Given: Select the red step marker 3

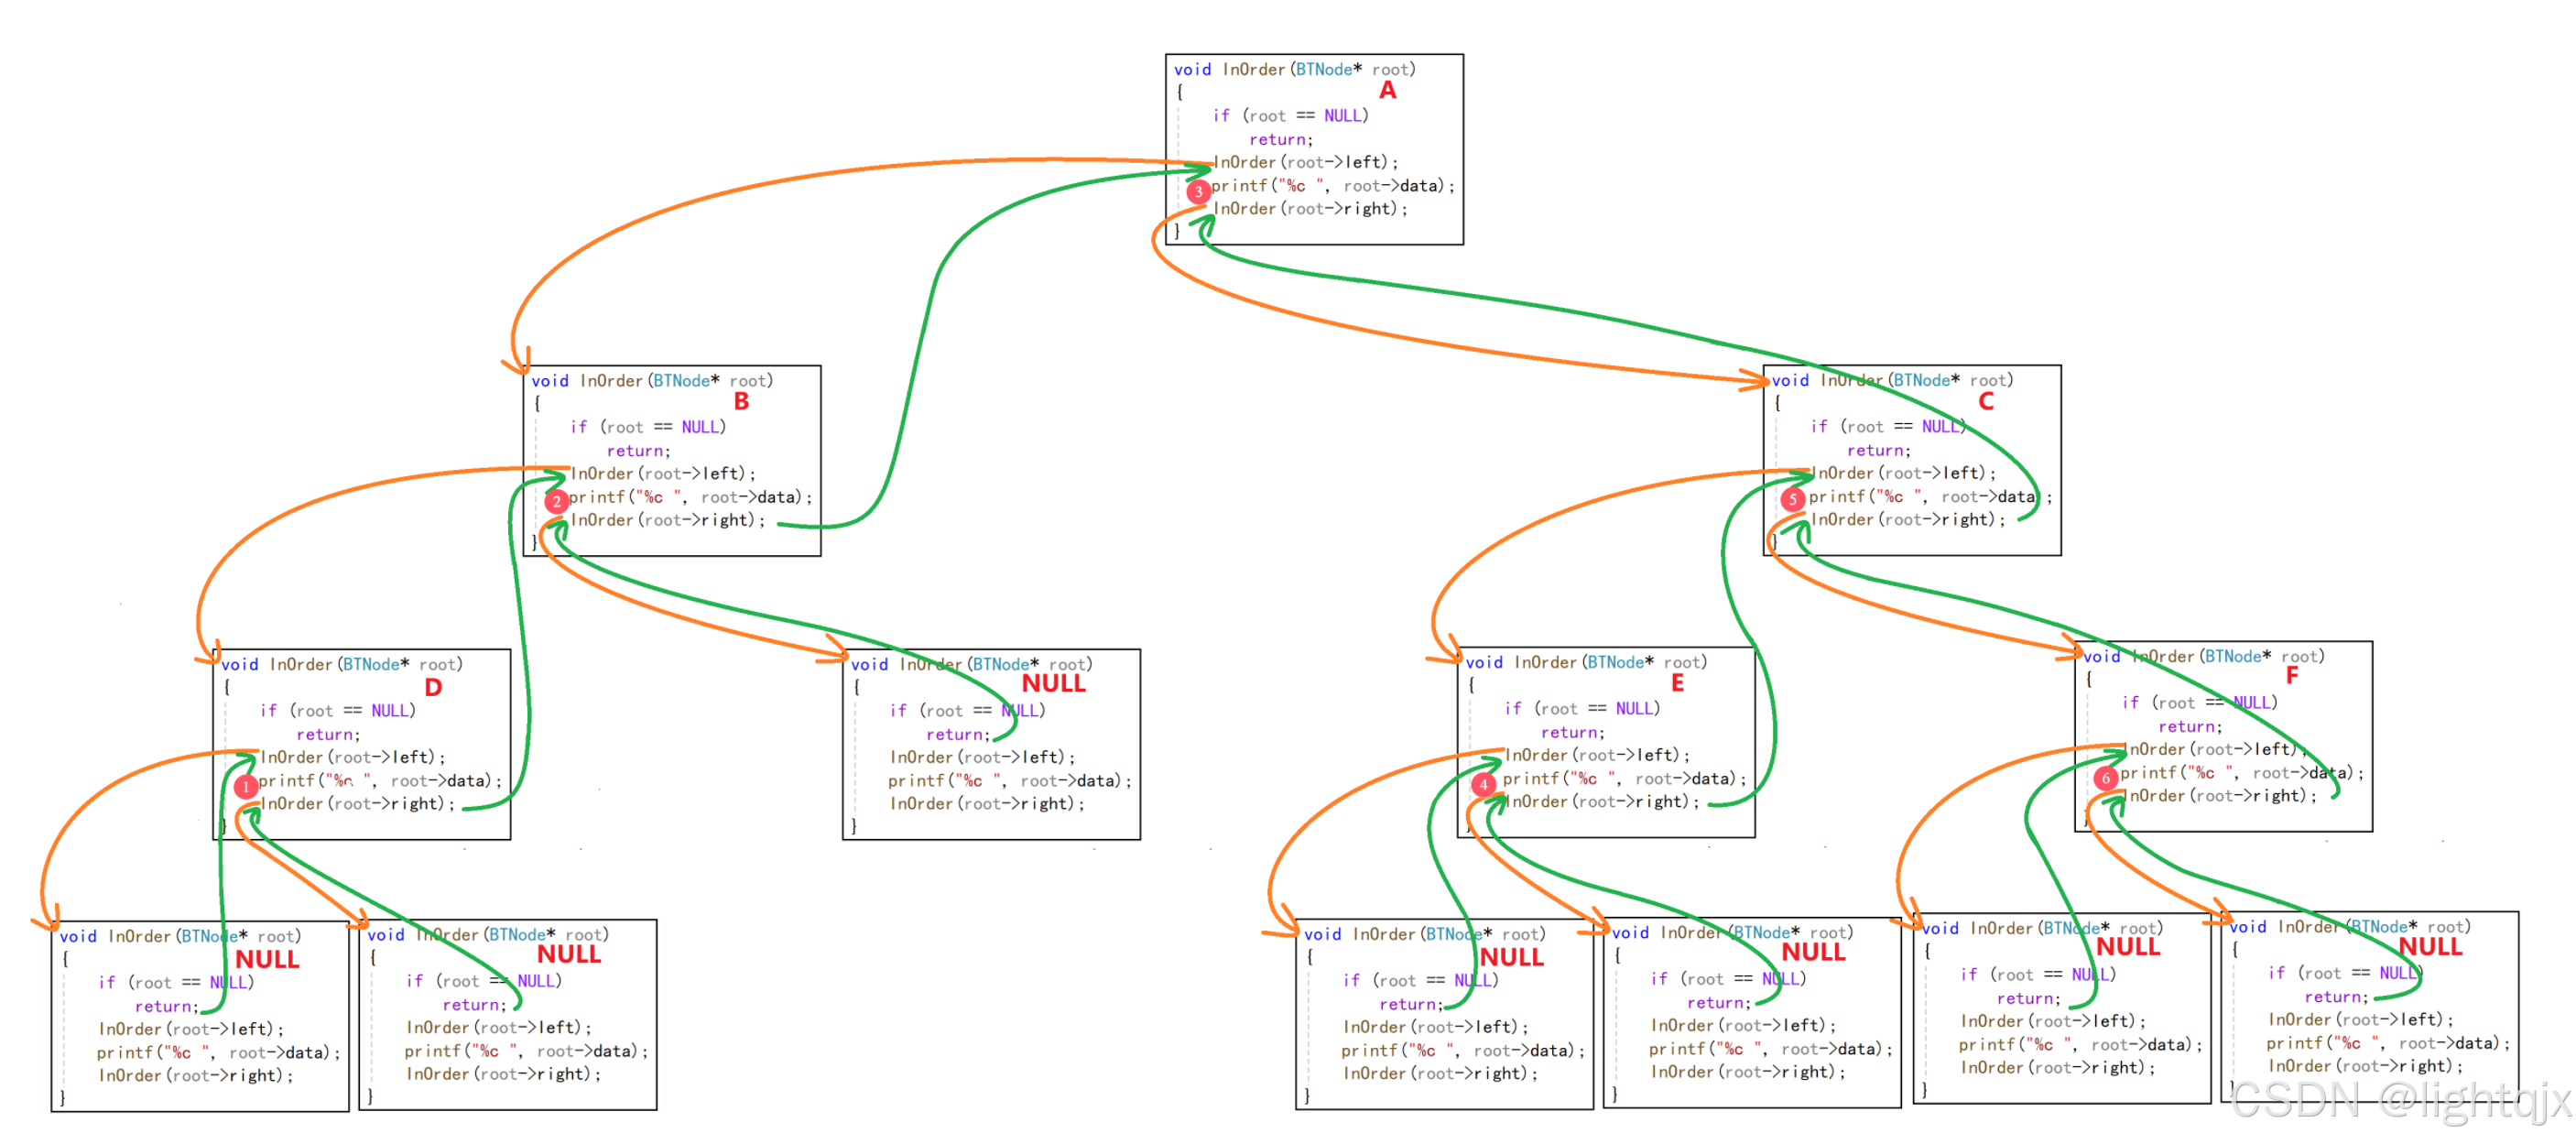Looking at the screenshot, I should (x=1198, y=191).
